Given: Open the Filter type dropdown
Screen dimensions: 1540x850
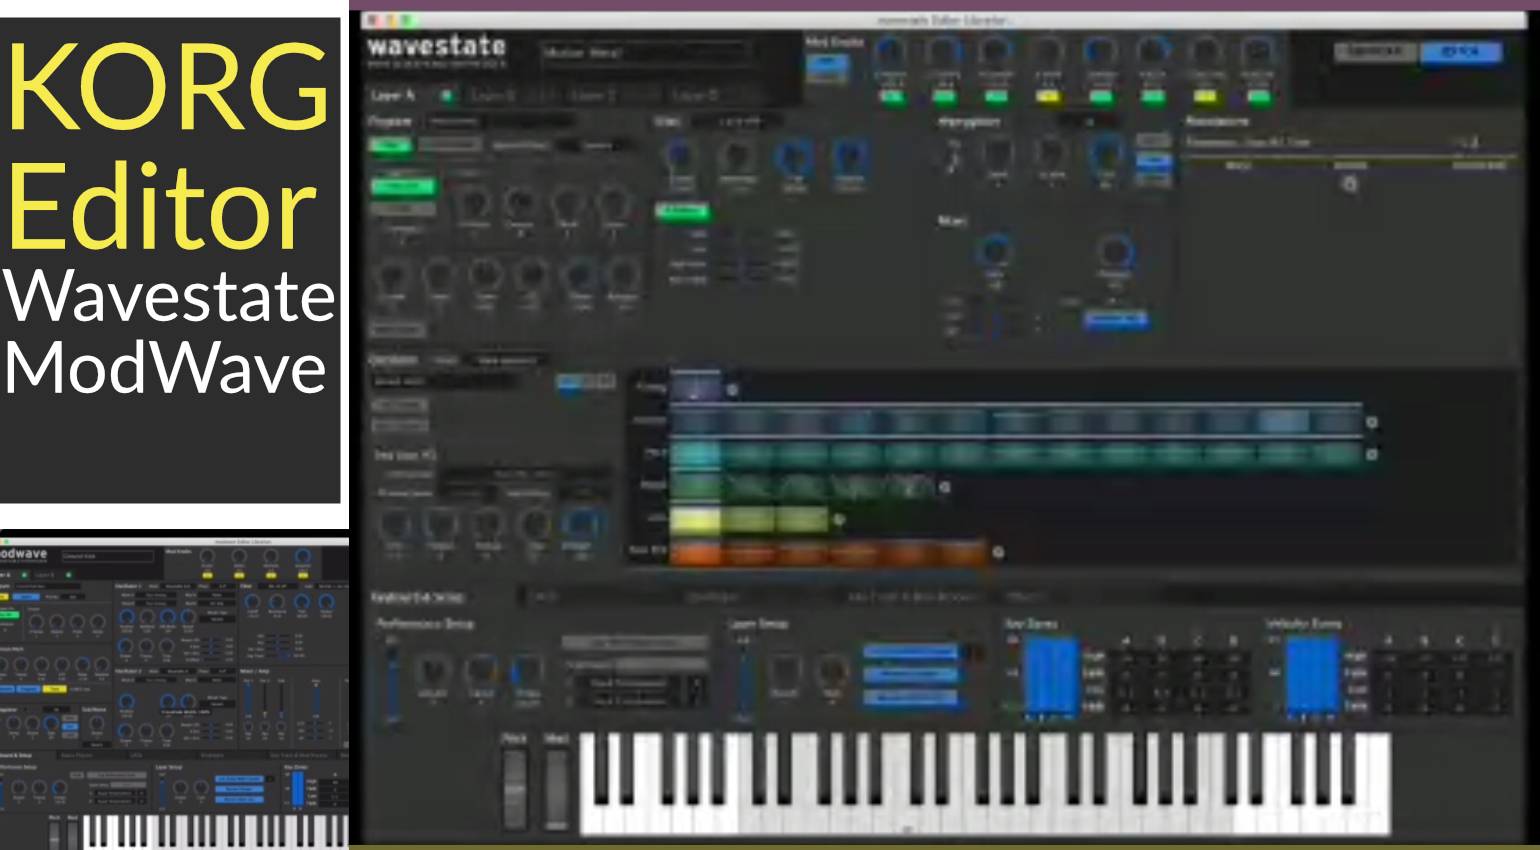Looking at the screenshot, I should click(x=740, y=121).
